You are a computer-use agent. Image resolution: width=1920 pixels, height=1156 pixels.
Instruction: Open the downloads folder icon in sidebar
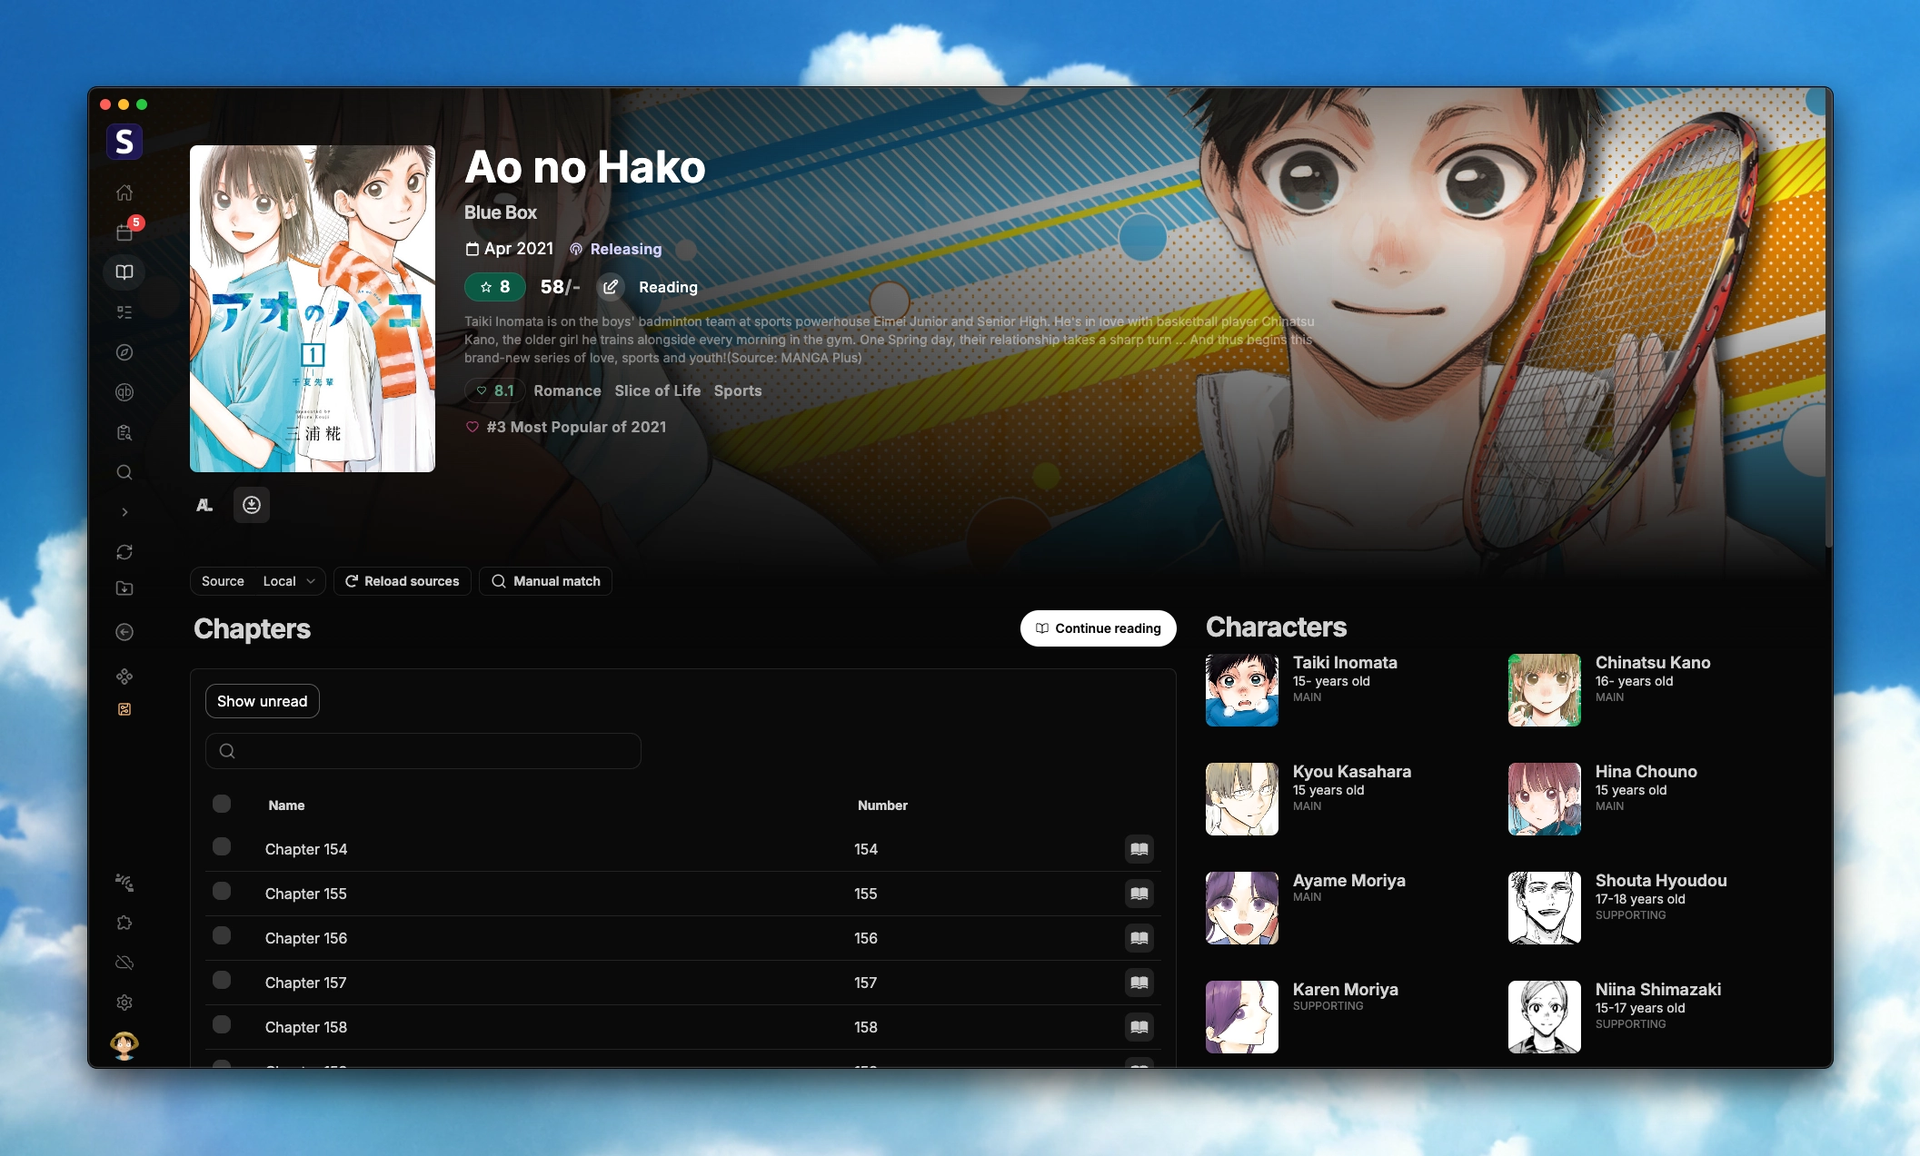124,588
